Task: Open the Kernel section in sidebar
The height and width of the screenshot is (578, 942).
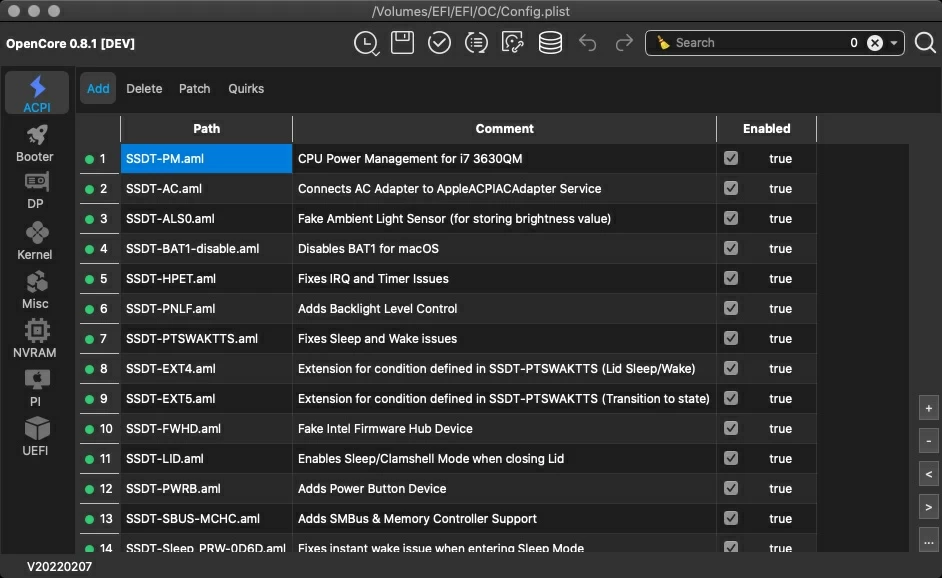Action: coord(35,241)
